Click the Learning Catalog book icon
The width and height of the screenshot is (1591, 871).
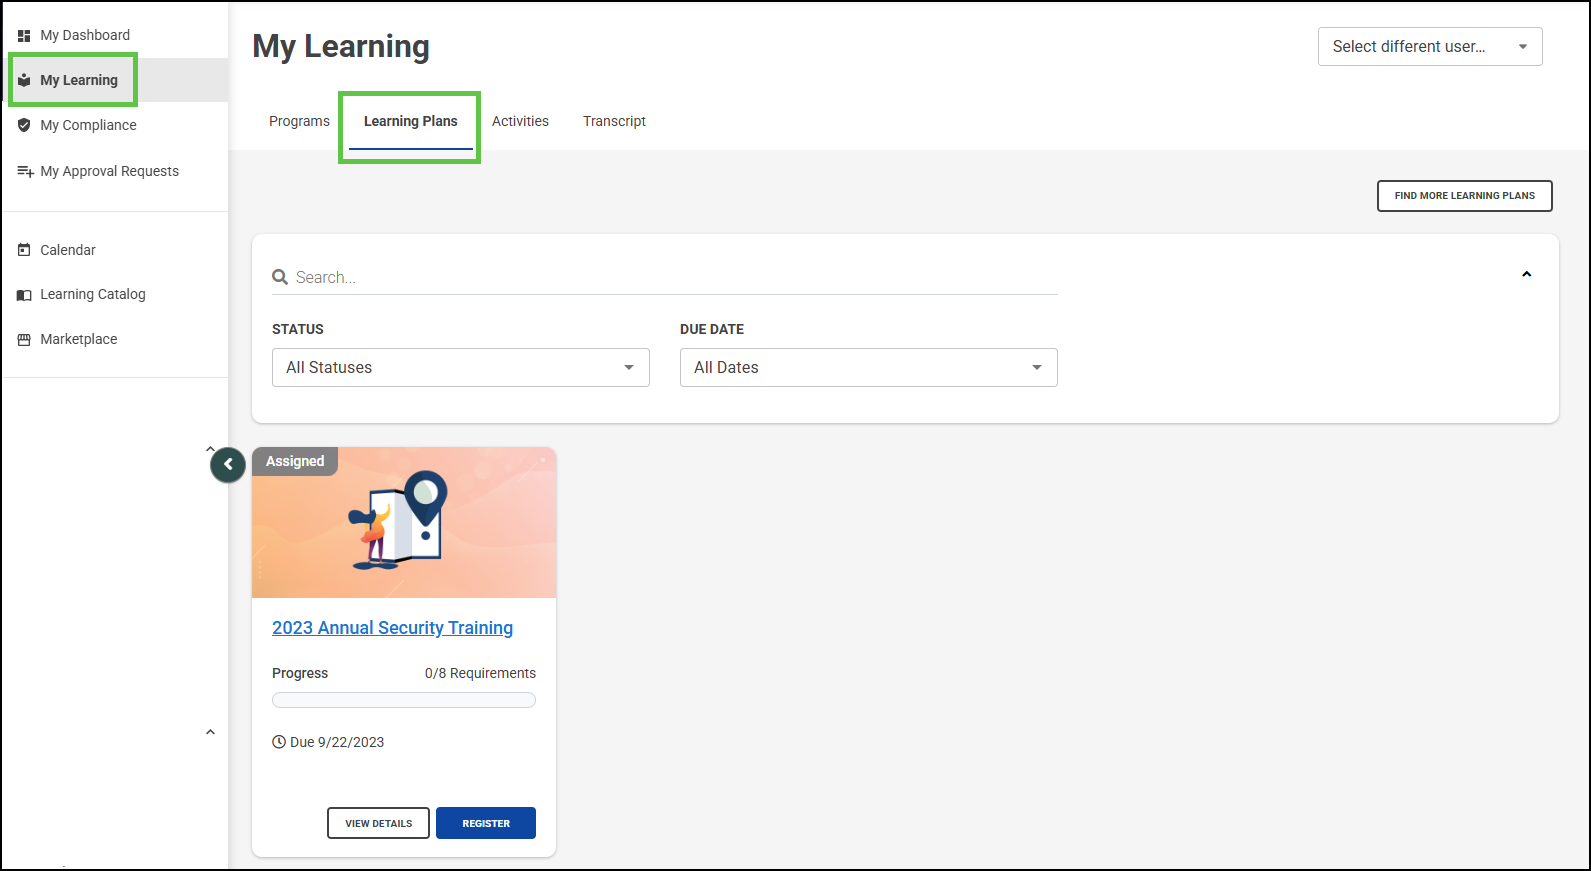tap(24, 295)
